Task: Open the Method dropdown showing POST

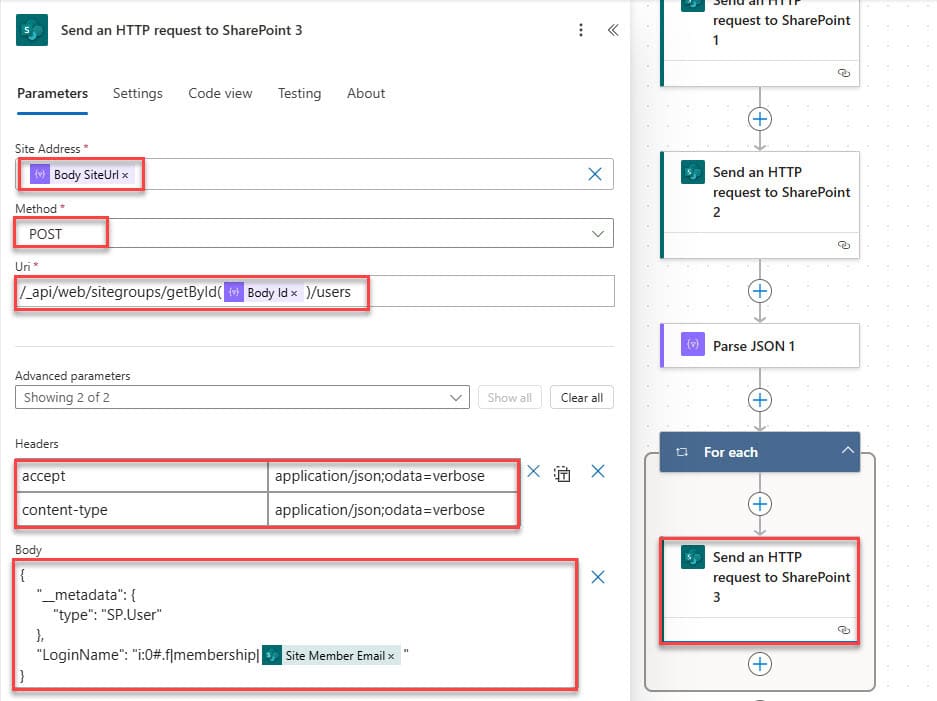Action: coord(314,234)
